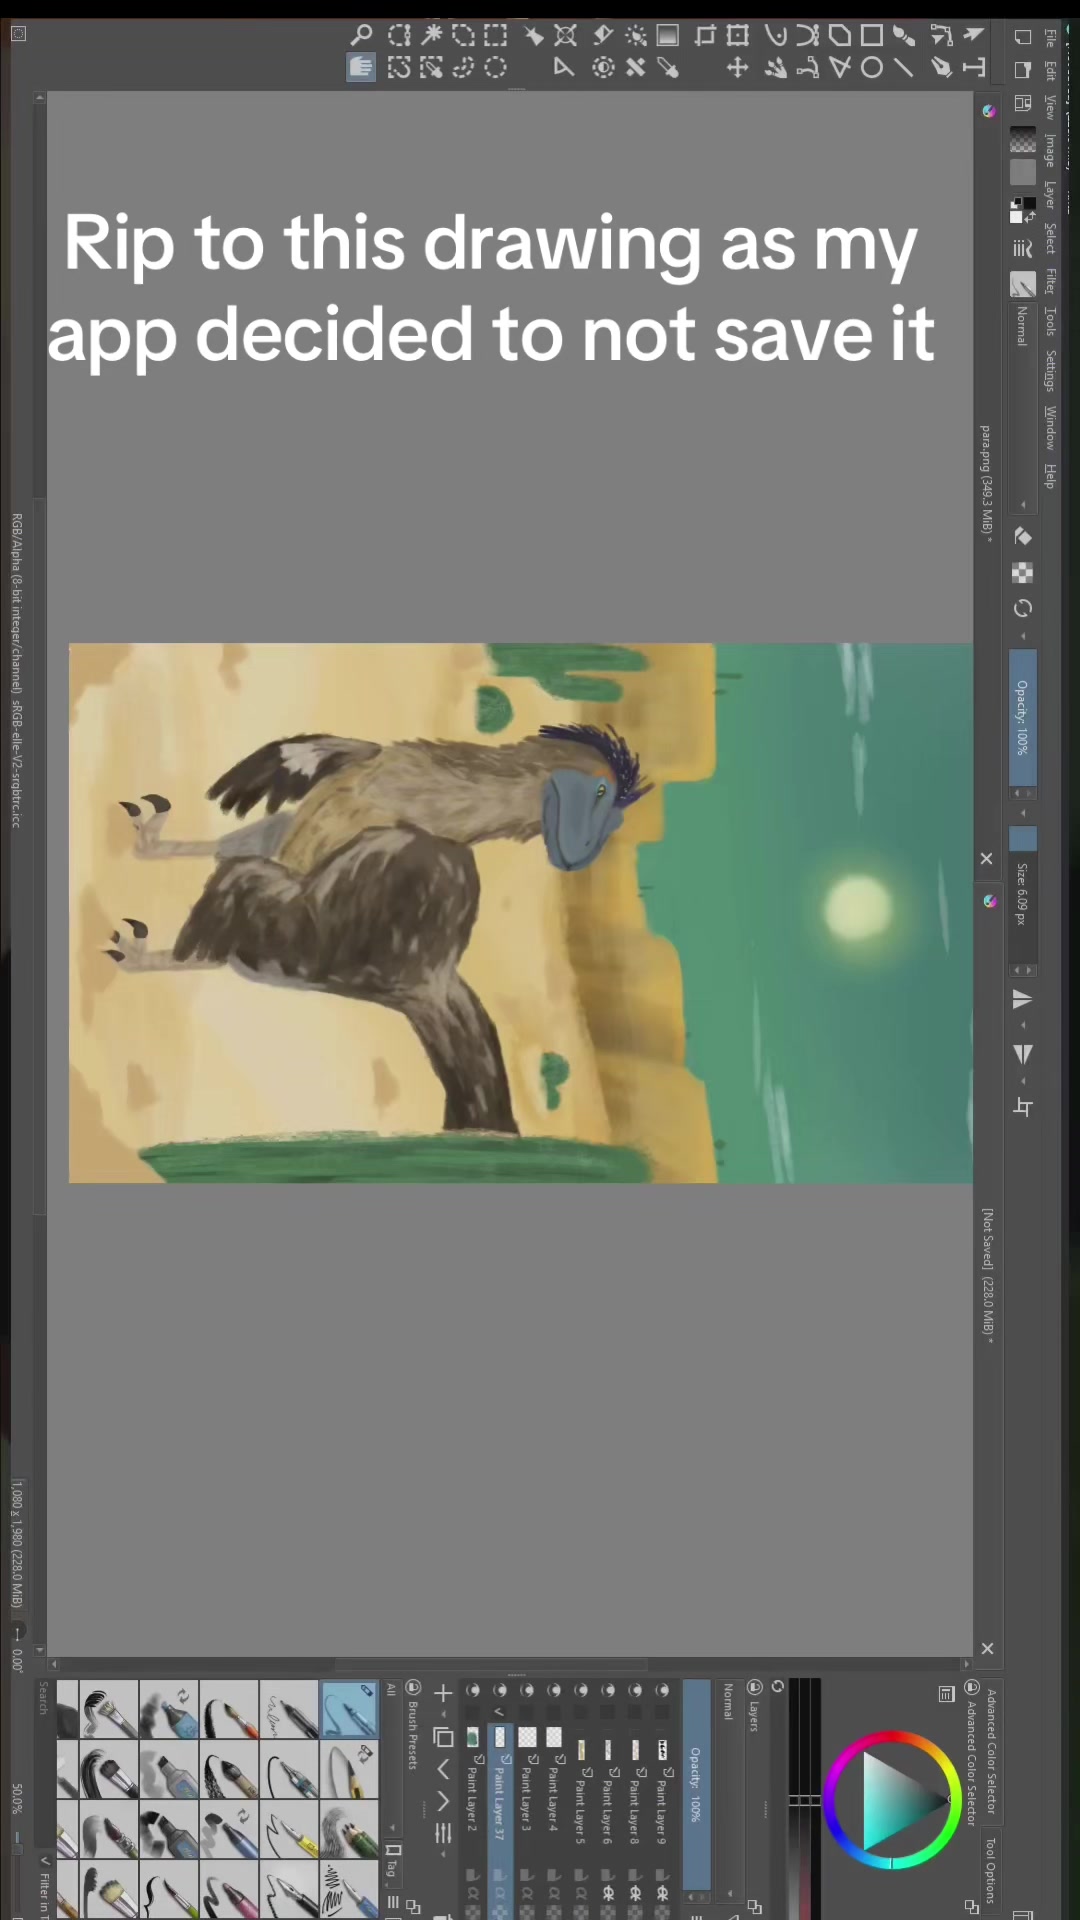Click the foreground/background color swatches
This screenshot has height=1920, width=1080.
click(1022, 210)
